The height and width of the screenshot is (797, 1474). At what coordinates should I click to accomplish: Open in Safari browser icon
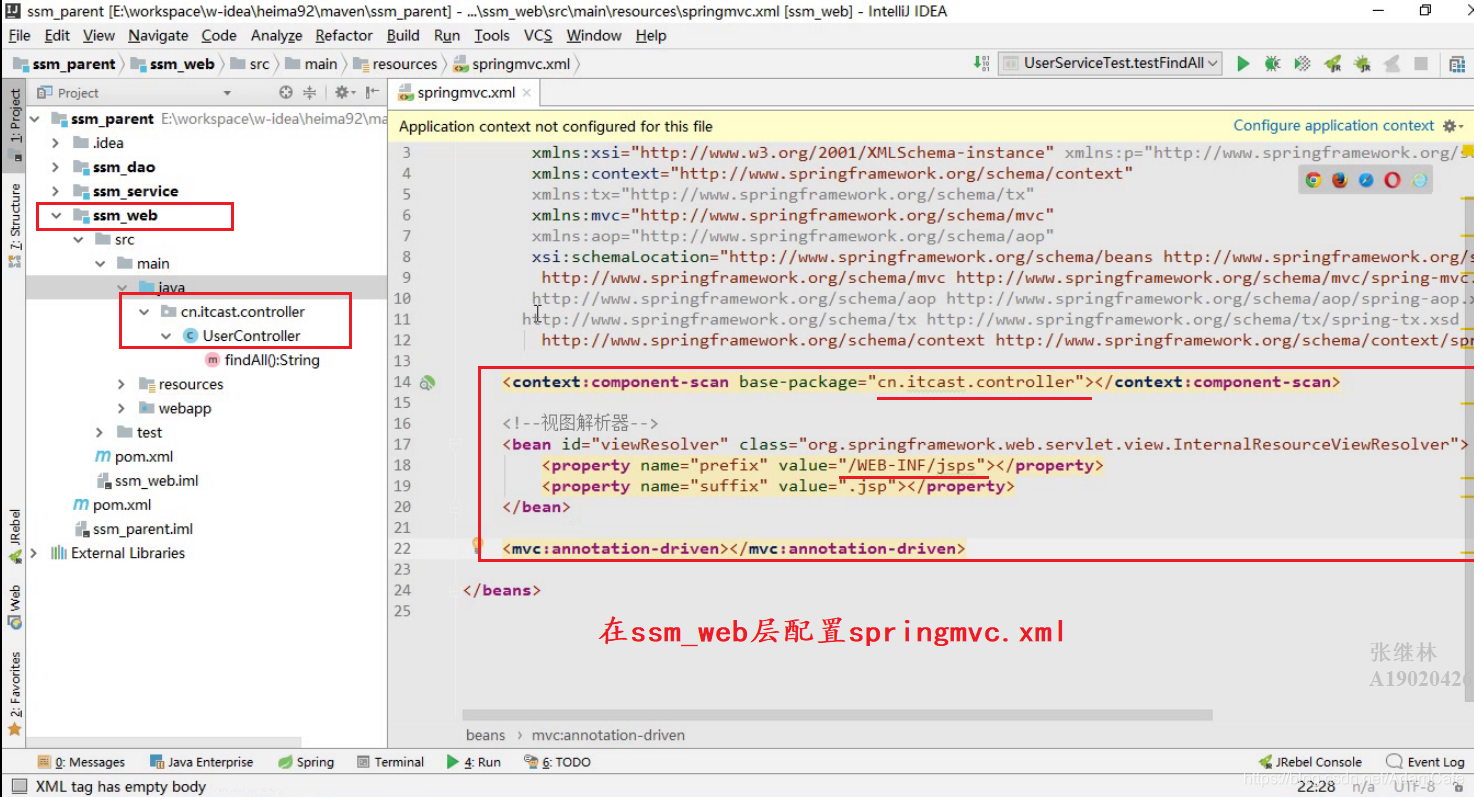coord(1366,180)
